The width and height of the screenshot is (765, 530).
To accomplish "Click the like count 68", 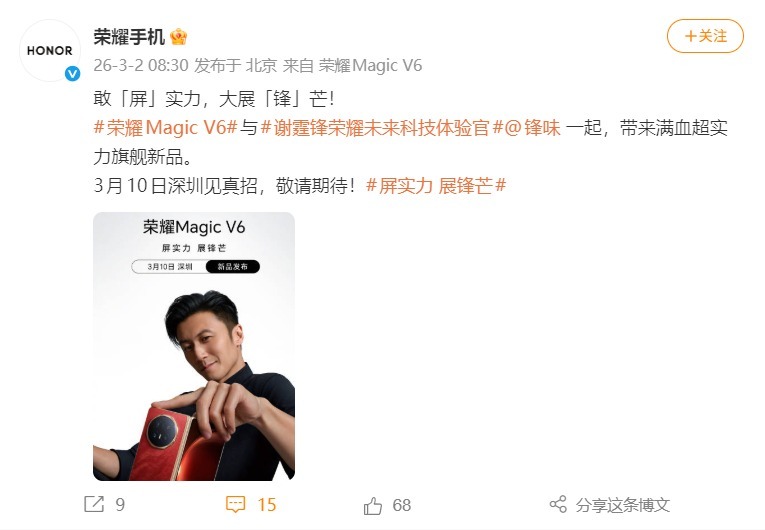I will [x=402, y=505].
